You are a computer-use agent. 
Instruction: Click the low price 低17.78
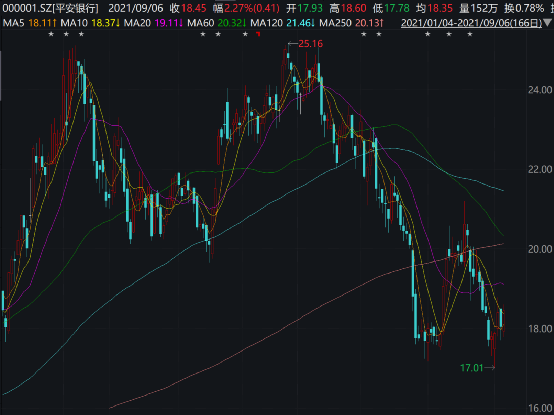click(391, 8)
